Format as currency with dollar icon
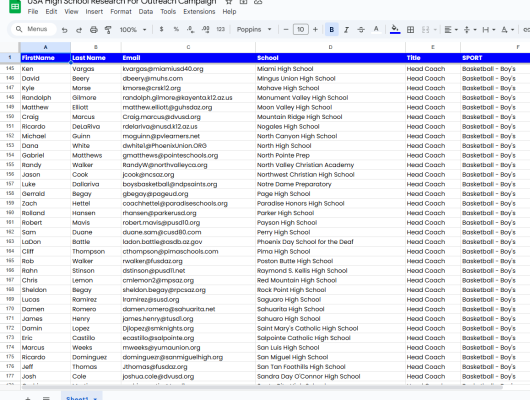 [x=162, y=29]
